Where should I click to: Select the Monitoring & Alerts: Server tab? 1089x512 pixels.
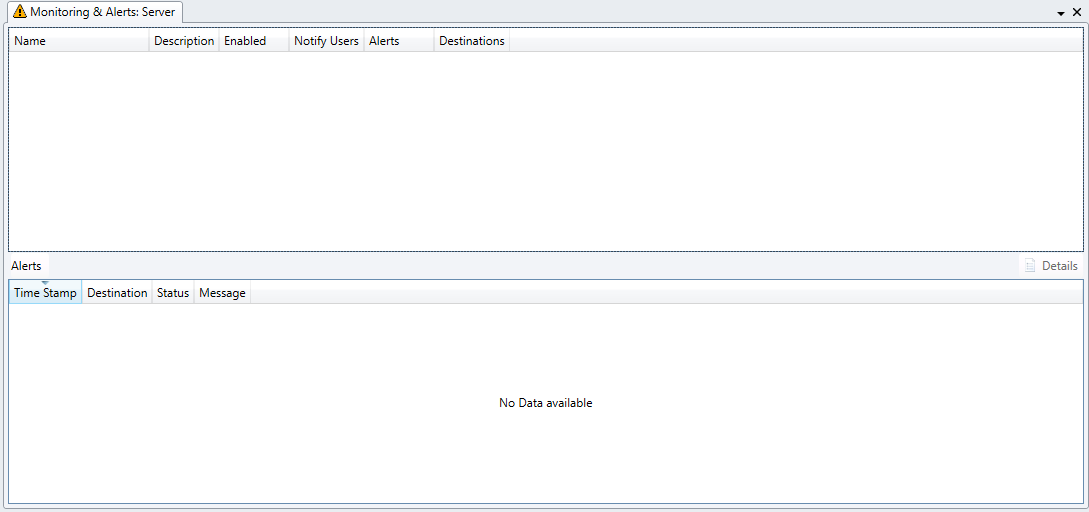102,12
